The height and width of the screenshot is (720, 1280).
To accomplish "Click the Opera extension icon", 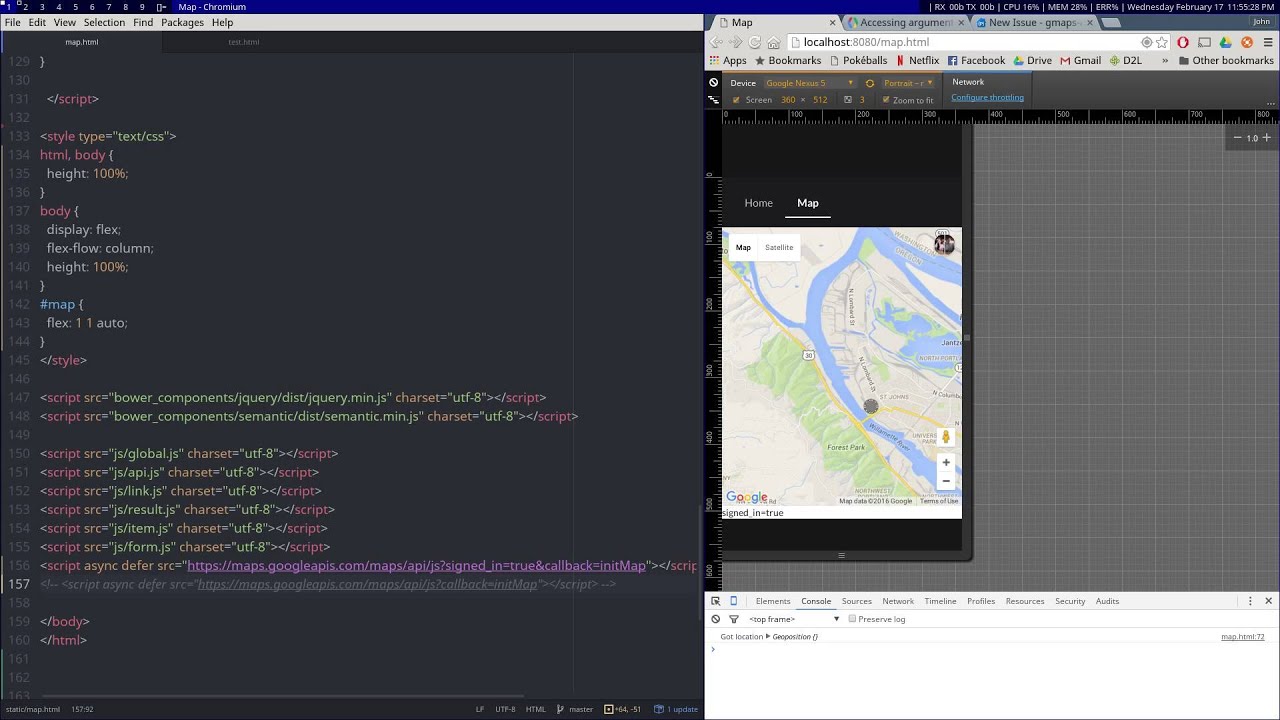I will point(1183,42).
